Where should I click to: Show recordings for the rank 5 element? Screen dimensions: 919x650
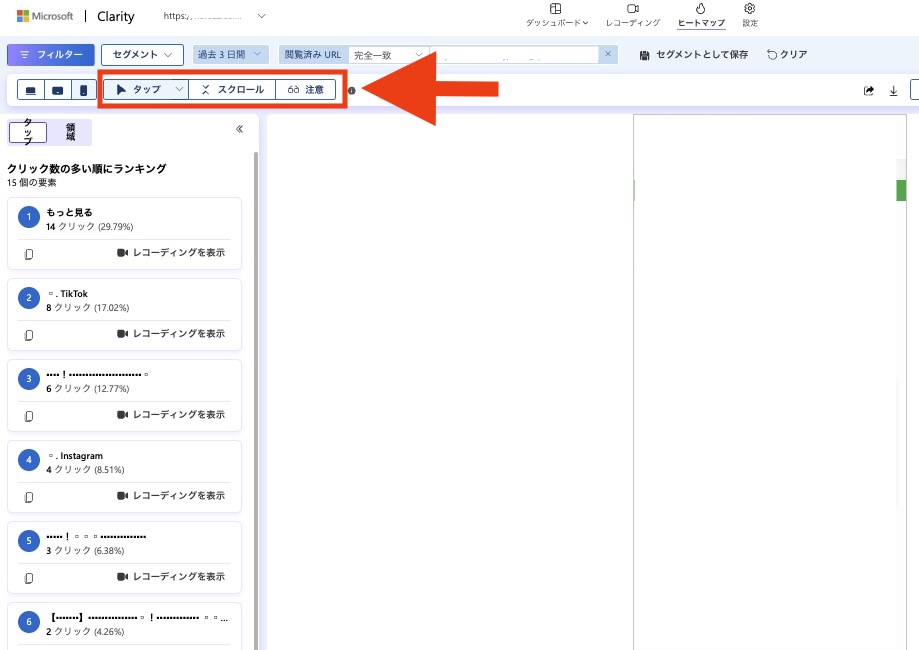click(x=171, y=576)
